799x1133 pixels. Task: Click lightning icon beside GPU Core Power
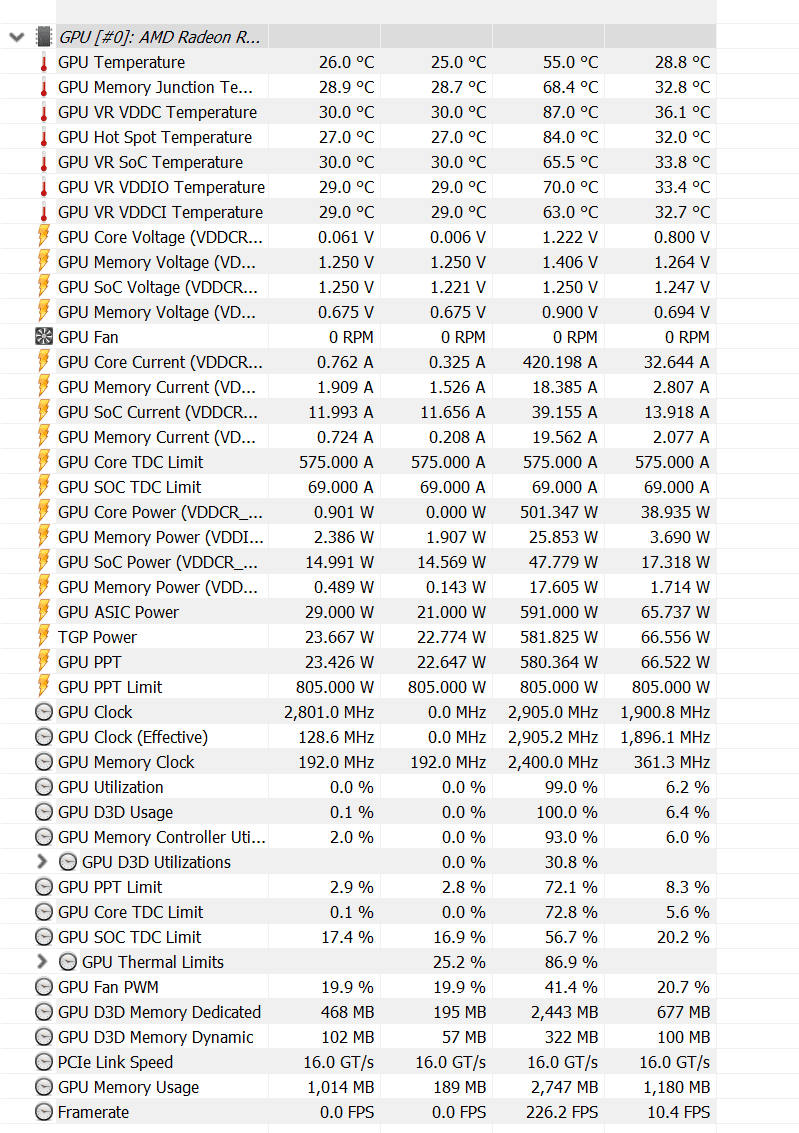(43, 511)
